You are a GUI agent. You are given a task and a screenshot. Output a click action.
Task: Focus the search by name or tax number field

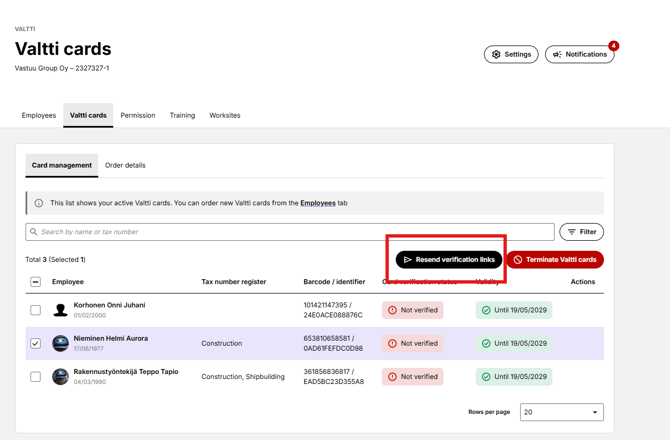(290, 232)
